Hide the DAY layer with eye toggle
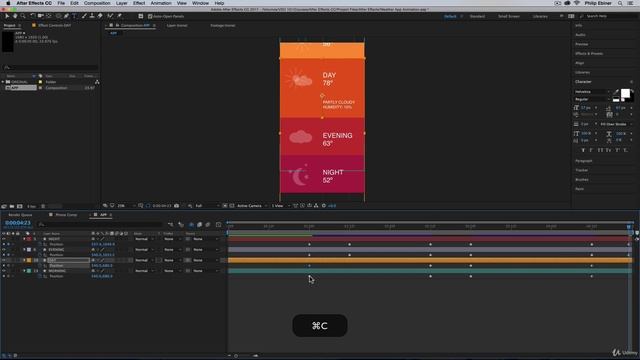The width and height of the screenshot is (640, 360). tap(4, 260)
